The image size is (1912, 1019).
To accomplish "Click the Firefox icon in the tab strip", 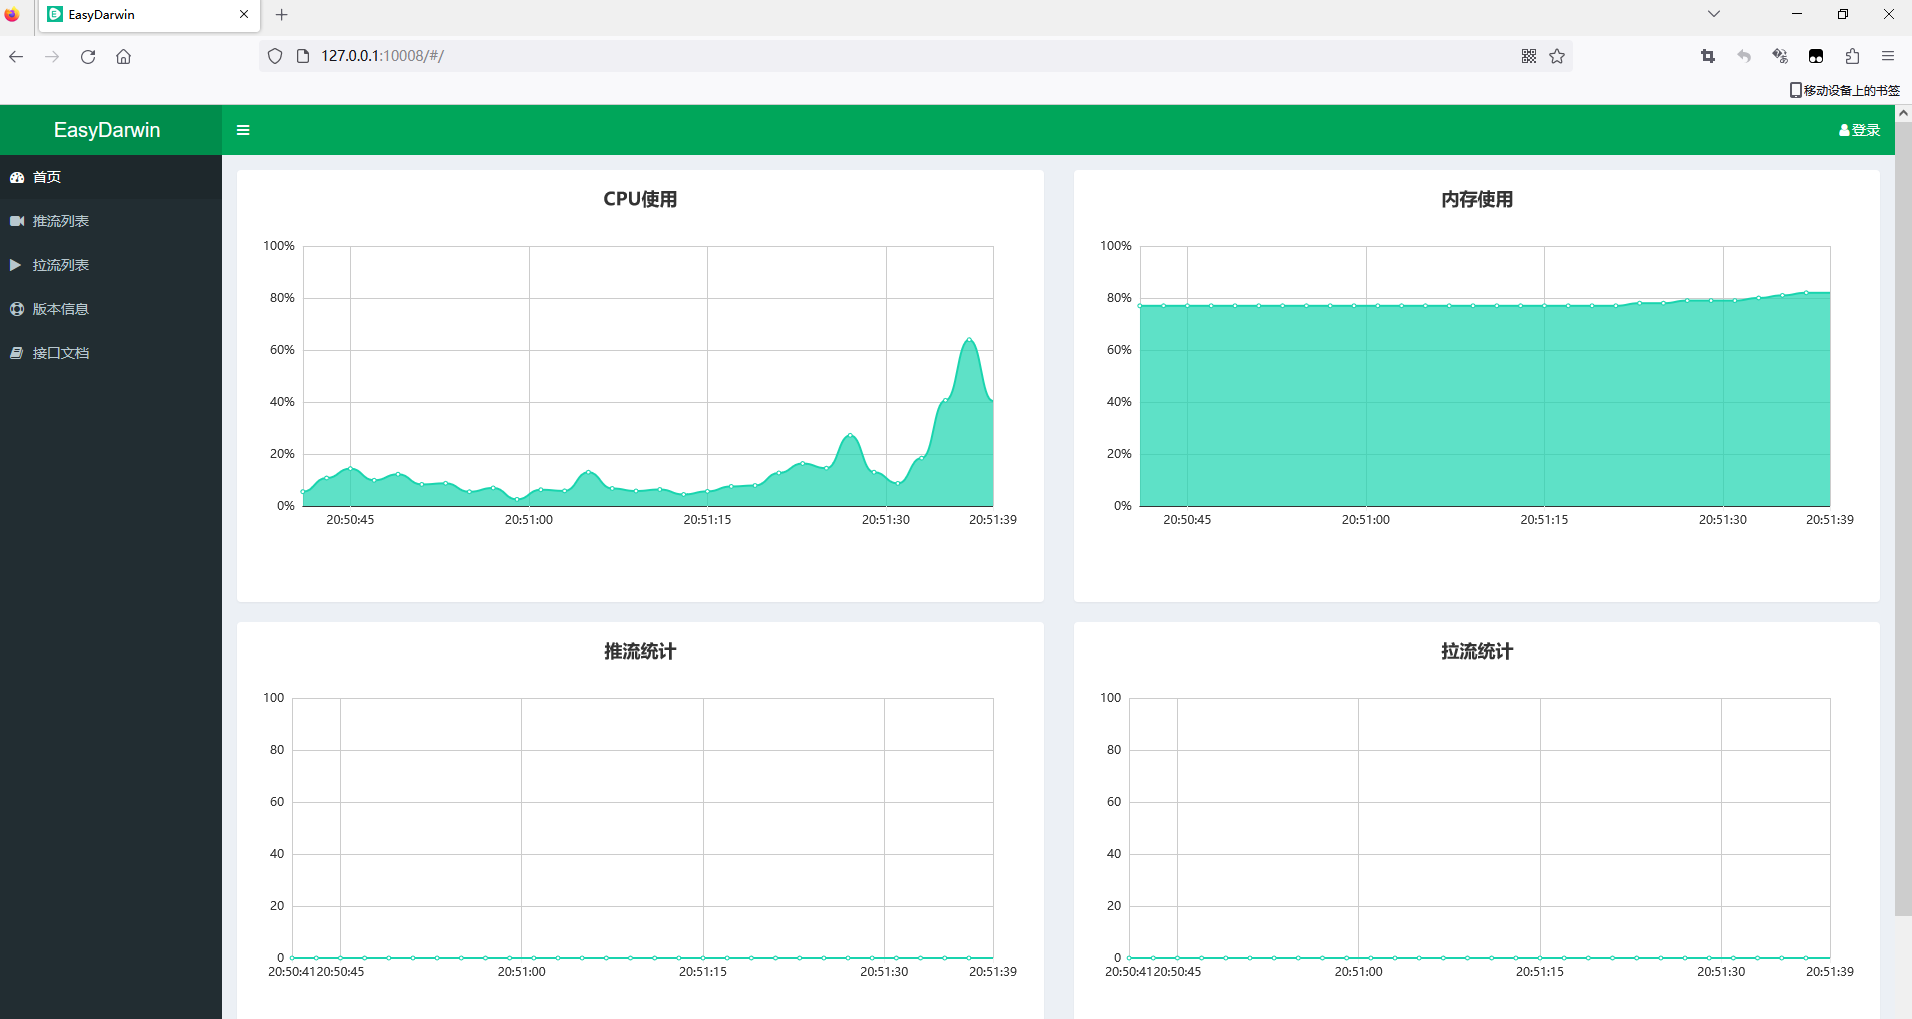I will coord(12,15).
